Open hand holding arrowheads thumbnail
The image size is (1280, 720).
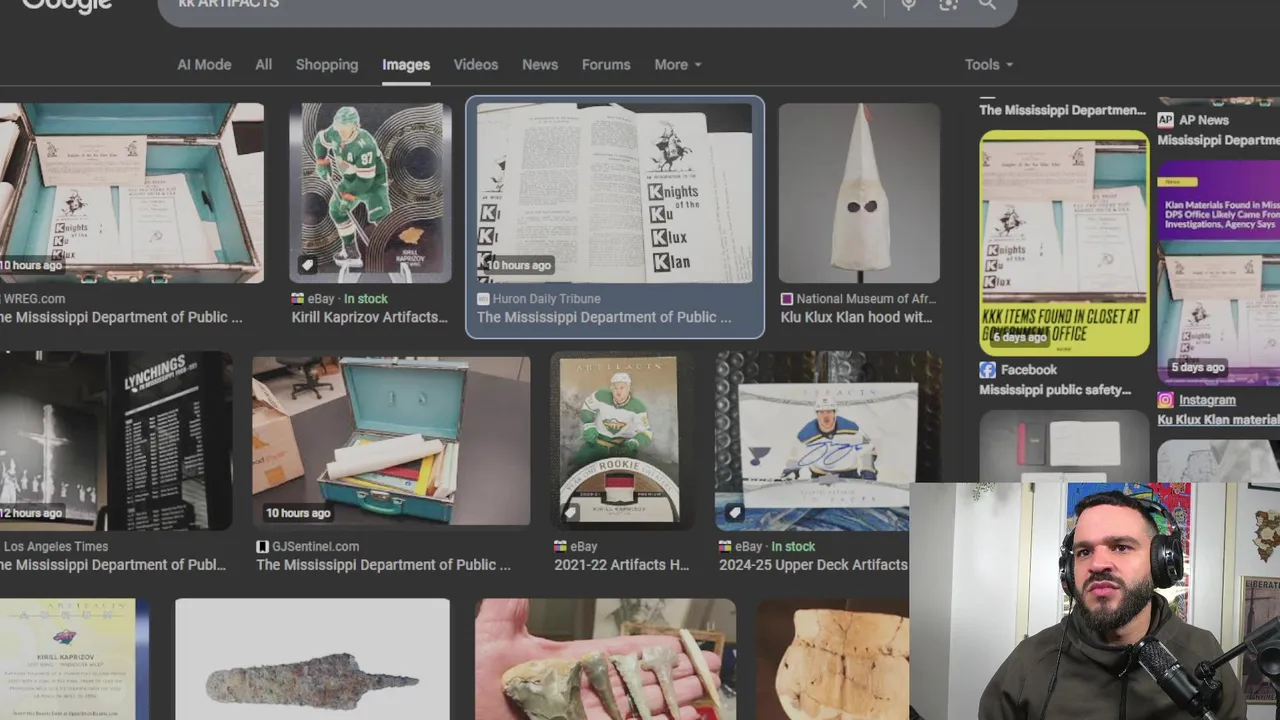(x=605, y=660)
